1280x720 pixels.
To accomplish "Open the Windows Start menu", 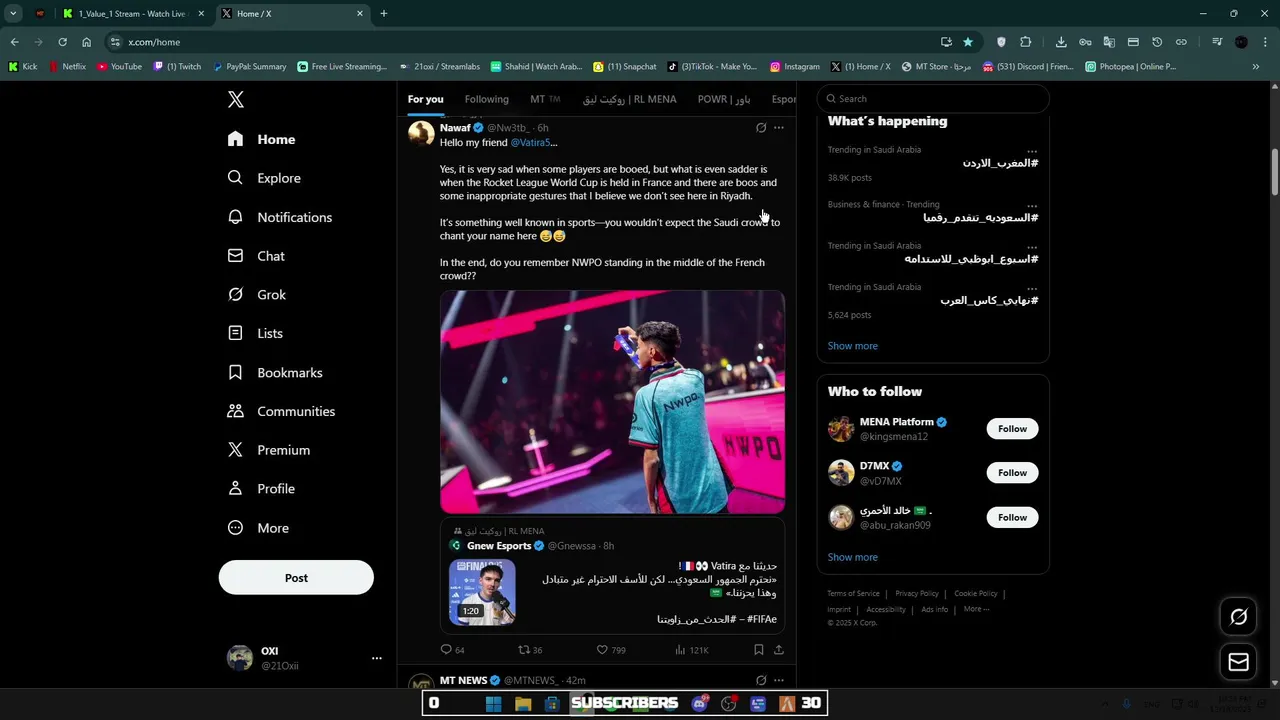I will 493,704.
